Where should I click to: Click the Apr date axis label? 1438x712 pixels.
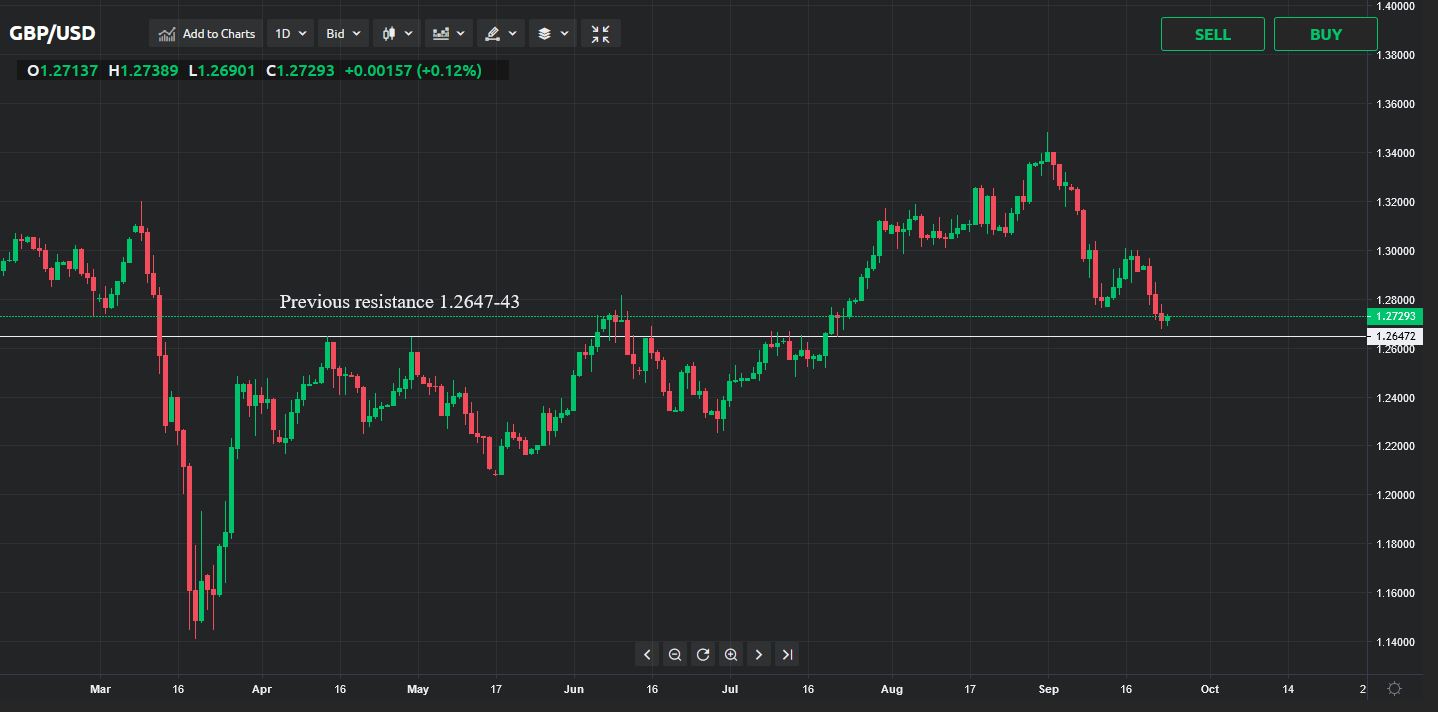point(261,689)
